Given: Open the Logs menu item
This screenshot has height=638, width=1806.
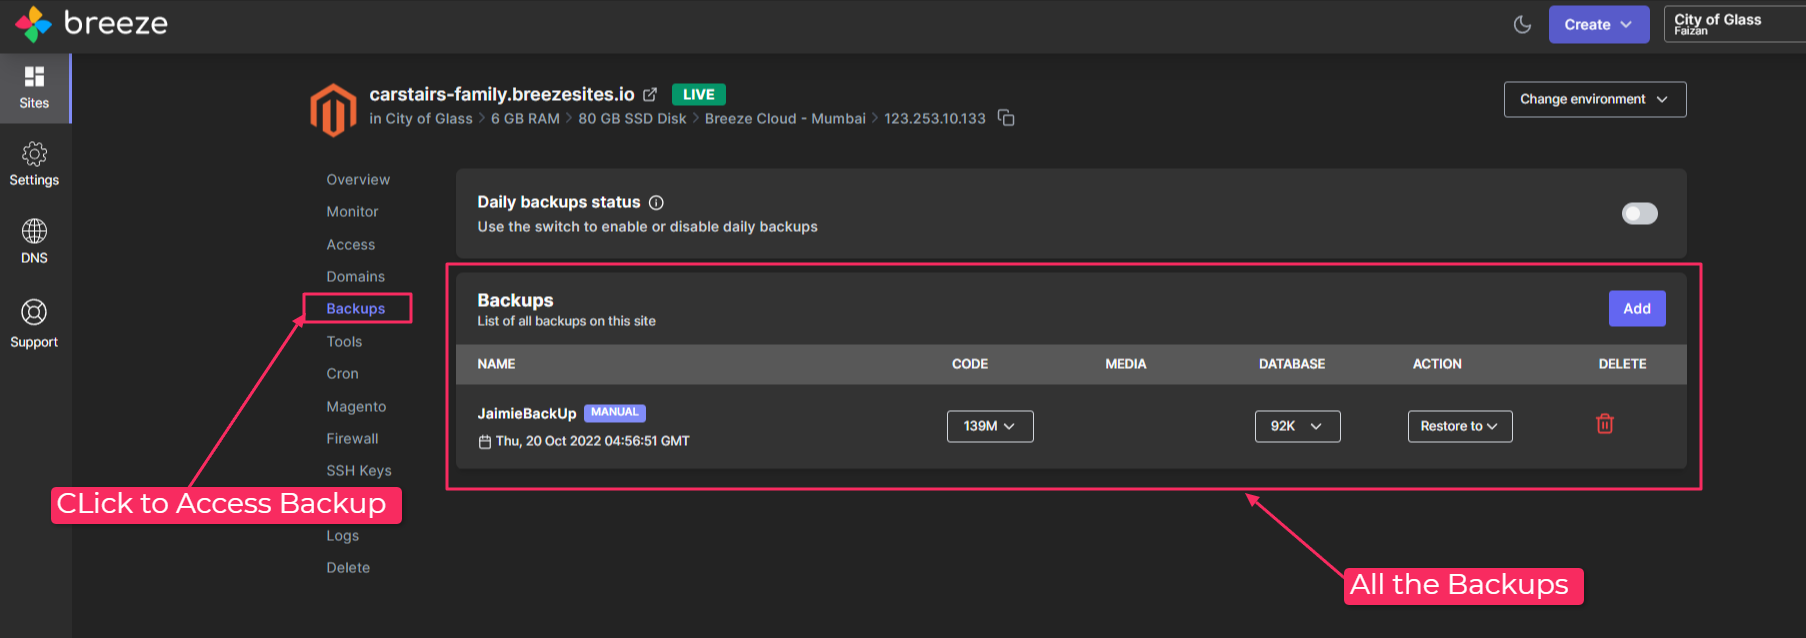Looking at the screenshot, I should [342, 536].
